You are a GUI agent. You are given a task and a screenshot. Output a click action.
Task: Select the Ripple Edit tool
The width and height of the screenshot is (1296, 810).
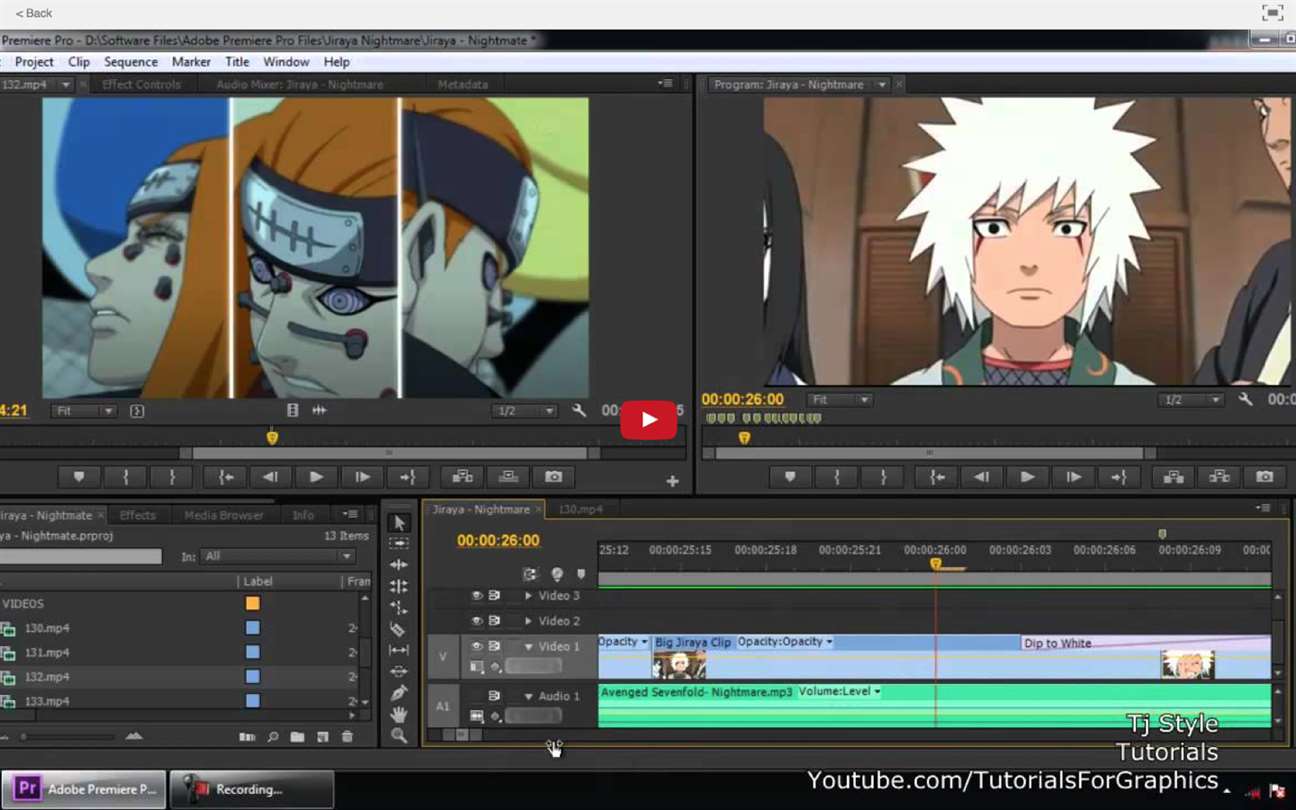pos(399,565)
